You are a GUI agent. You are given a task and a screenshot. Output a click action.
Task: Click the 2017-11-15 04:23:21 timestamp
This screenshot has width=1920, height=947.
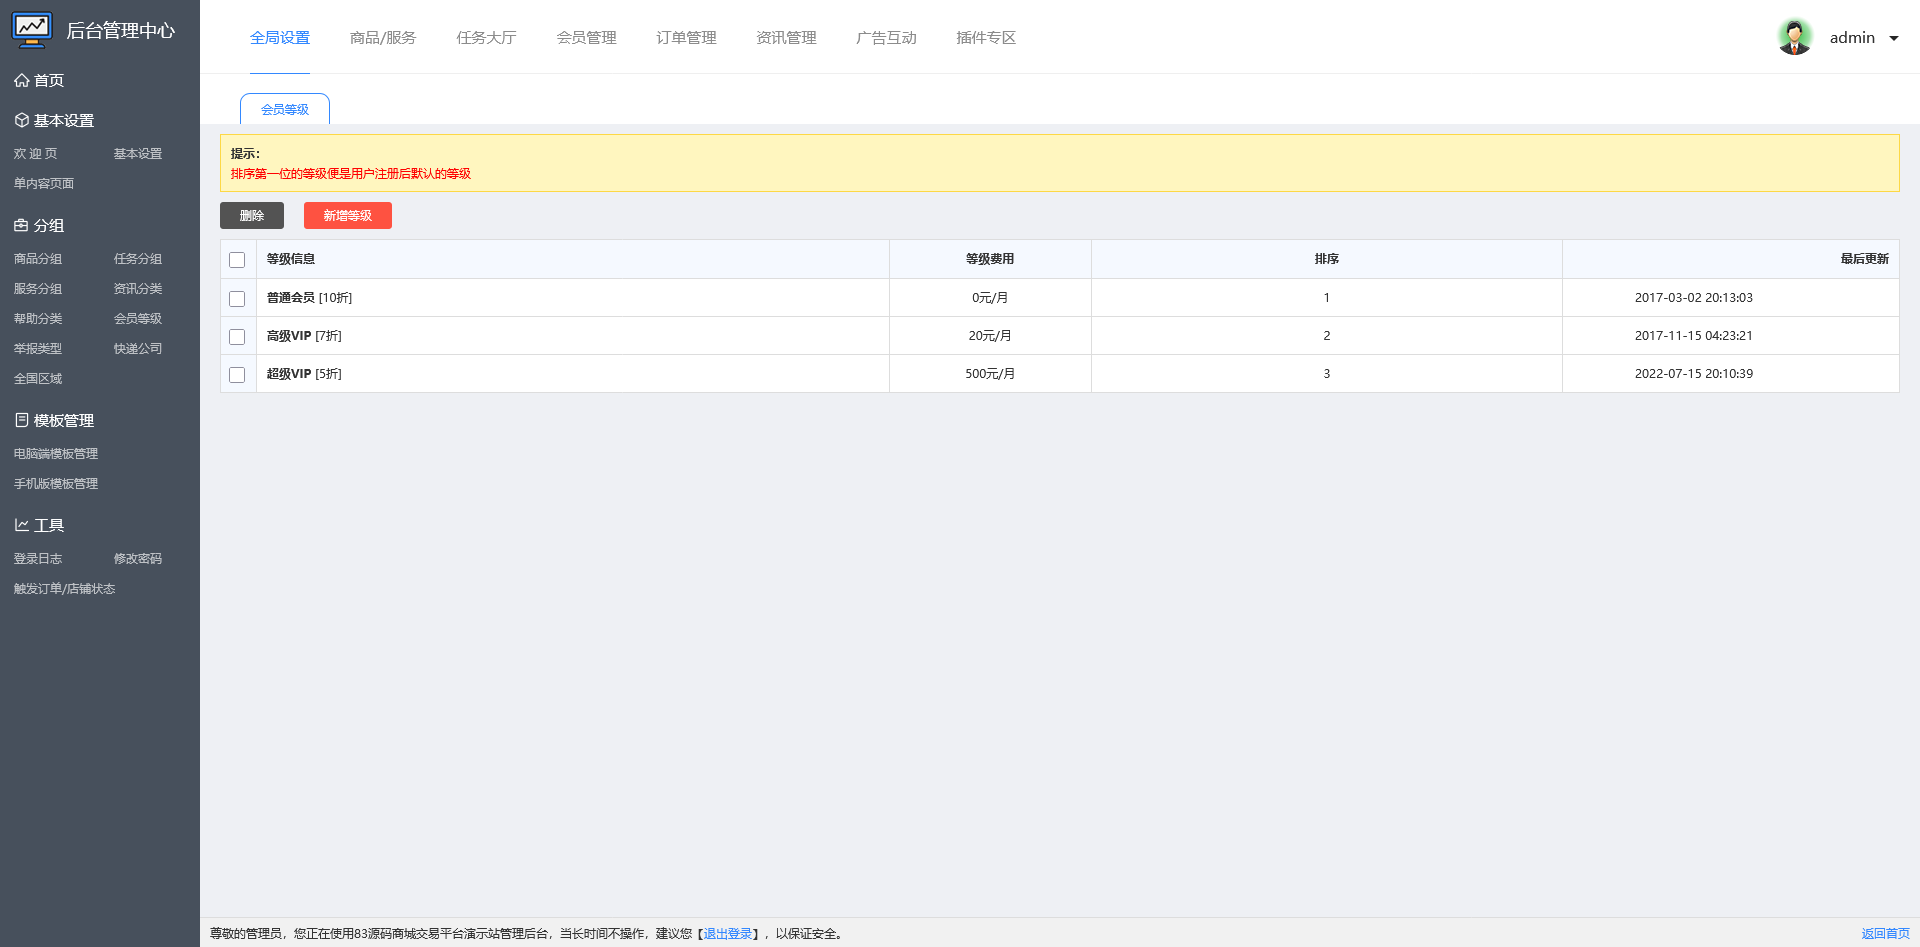tap(1694, 336)
